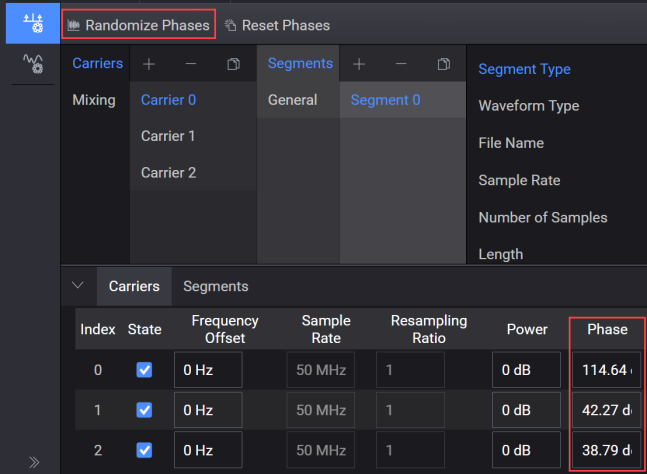Click the State column header
This screenshot has width=647, height=474.
(144, 329)
